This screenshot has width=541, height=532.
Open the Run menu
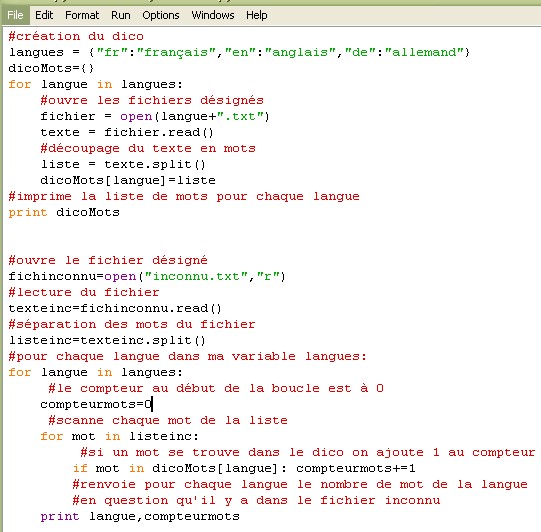[x=121, y=15]
